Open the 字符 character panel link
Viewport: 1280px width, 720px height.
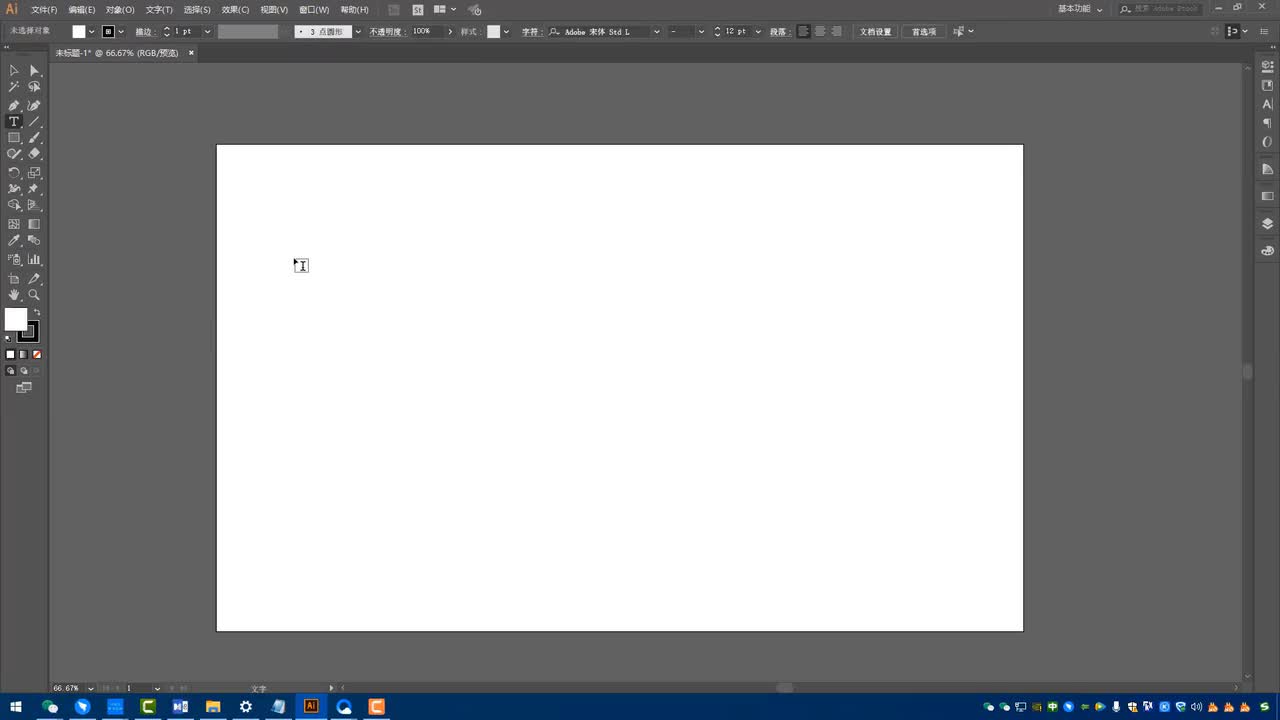point(531,32)
